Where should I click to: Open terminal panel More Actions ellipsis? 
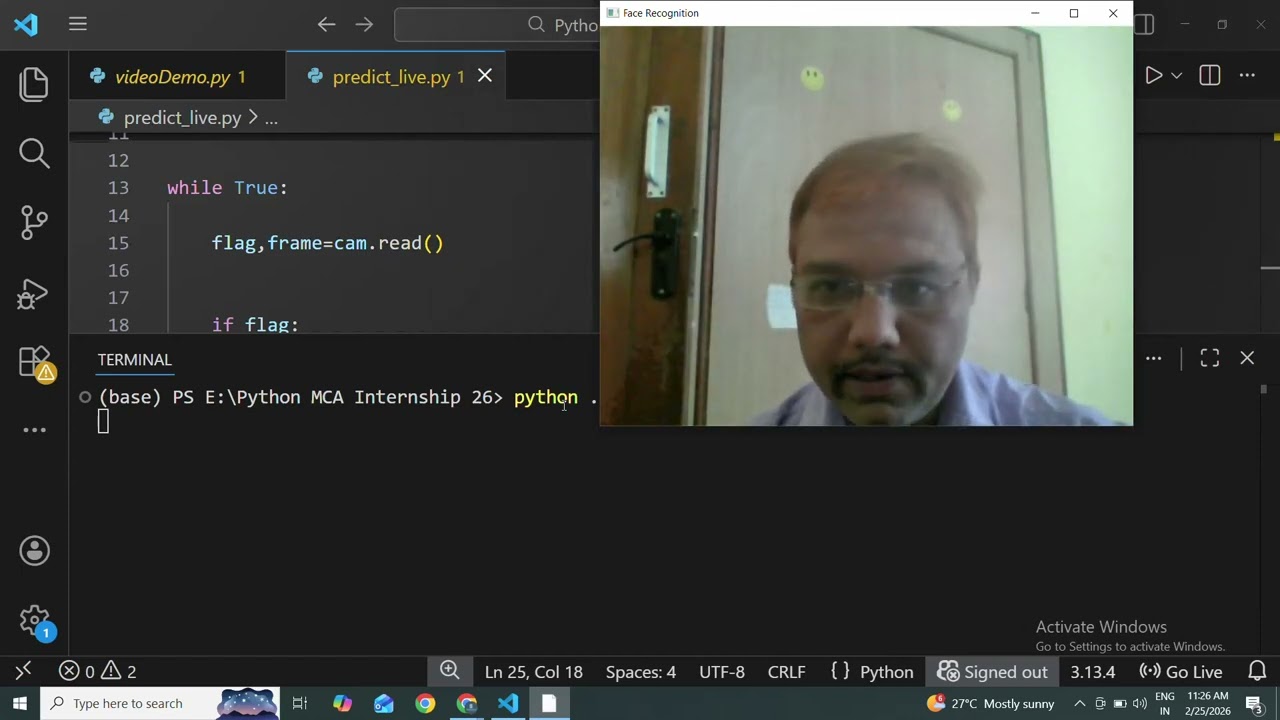coord(1153,358)
